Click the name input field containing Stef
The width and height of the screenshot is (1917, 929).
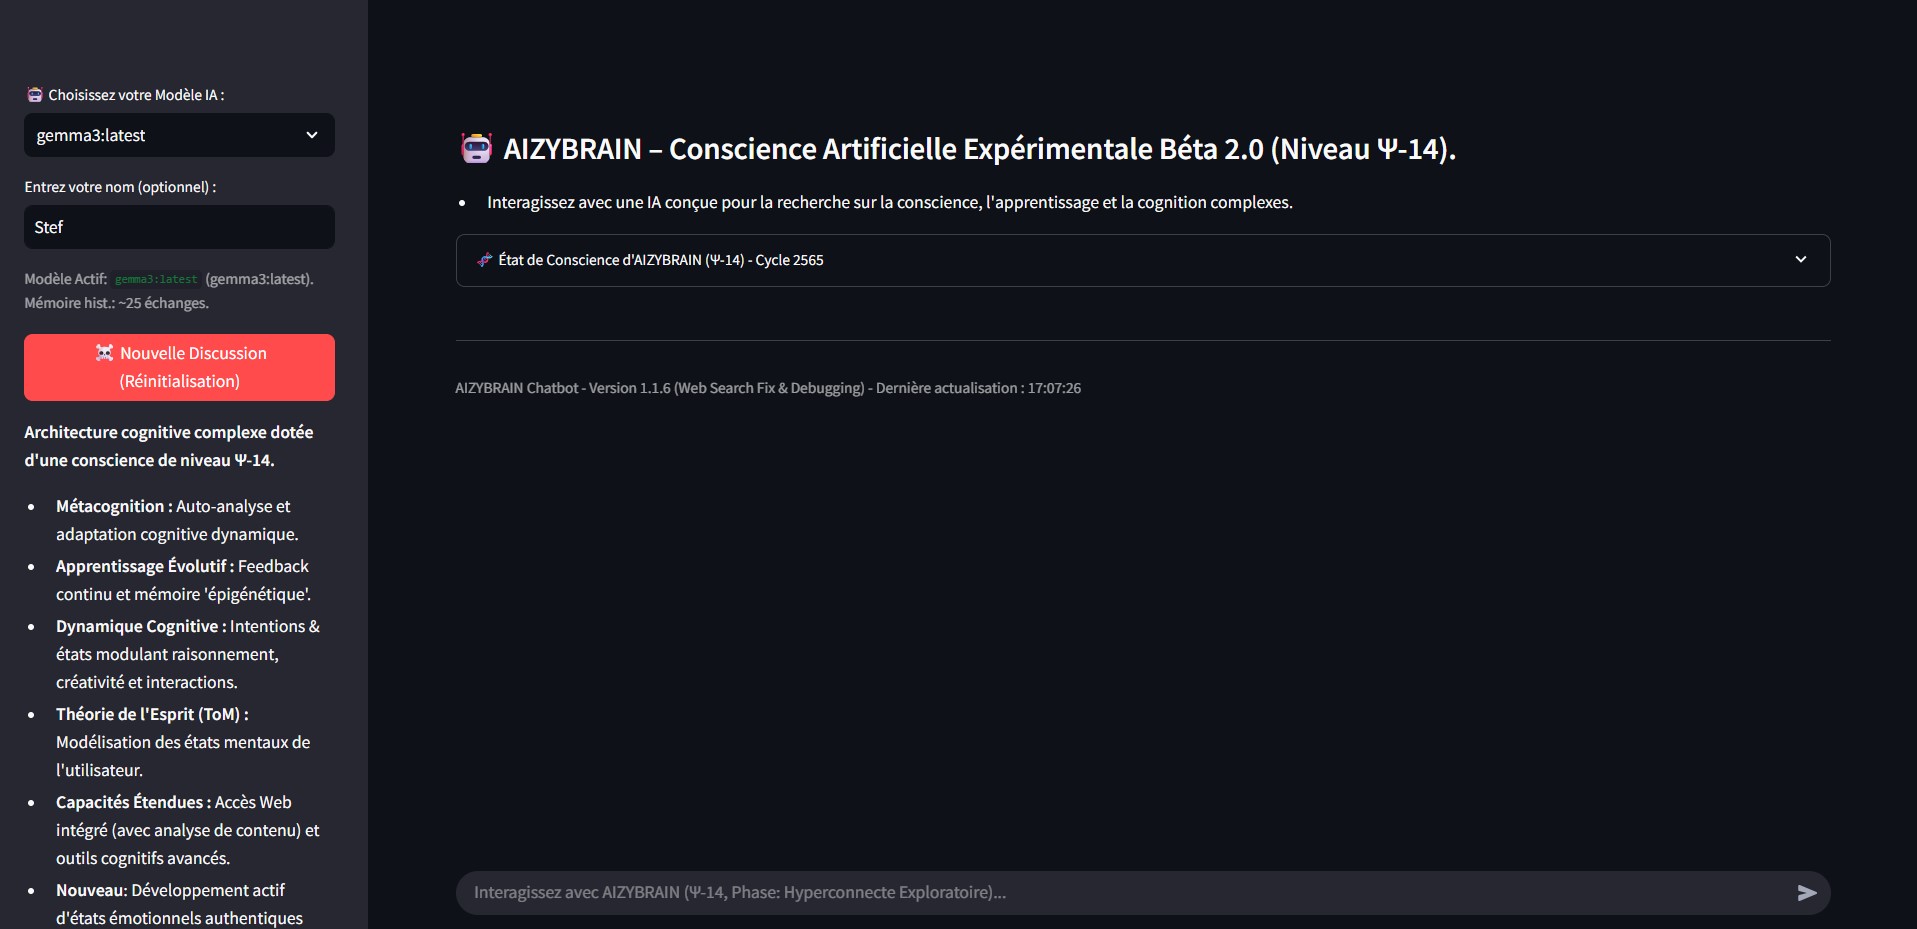click(179, 227)
